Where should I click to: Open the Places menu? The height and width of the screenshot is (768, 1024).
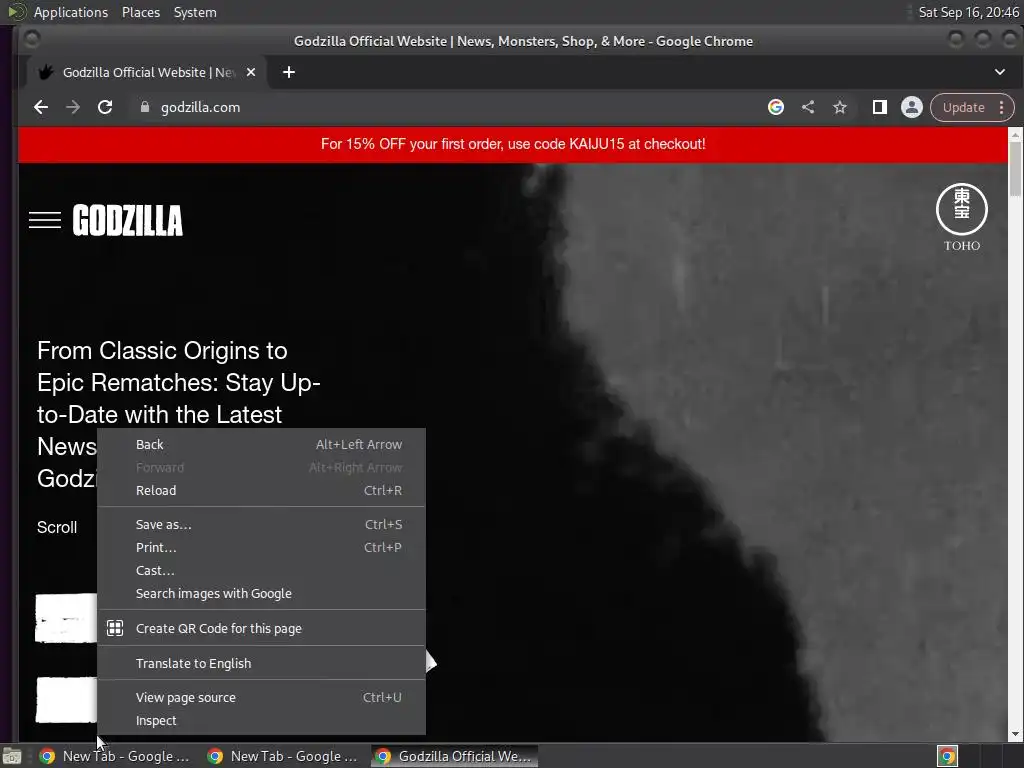(x=141, y=12)
